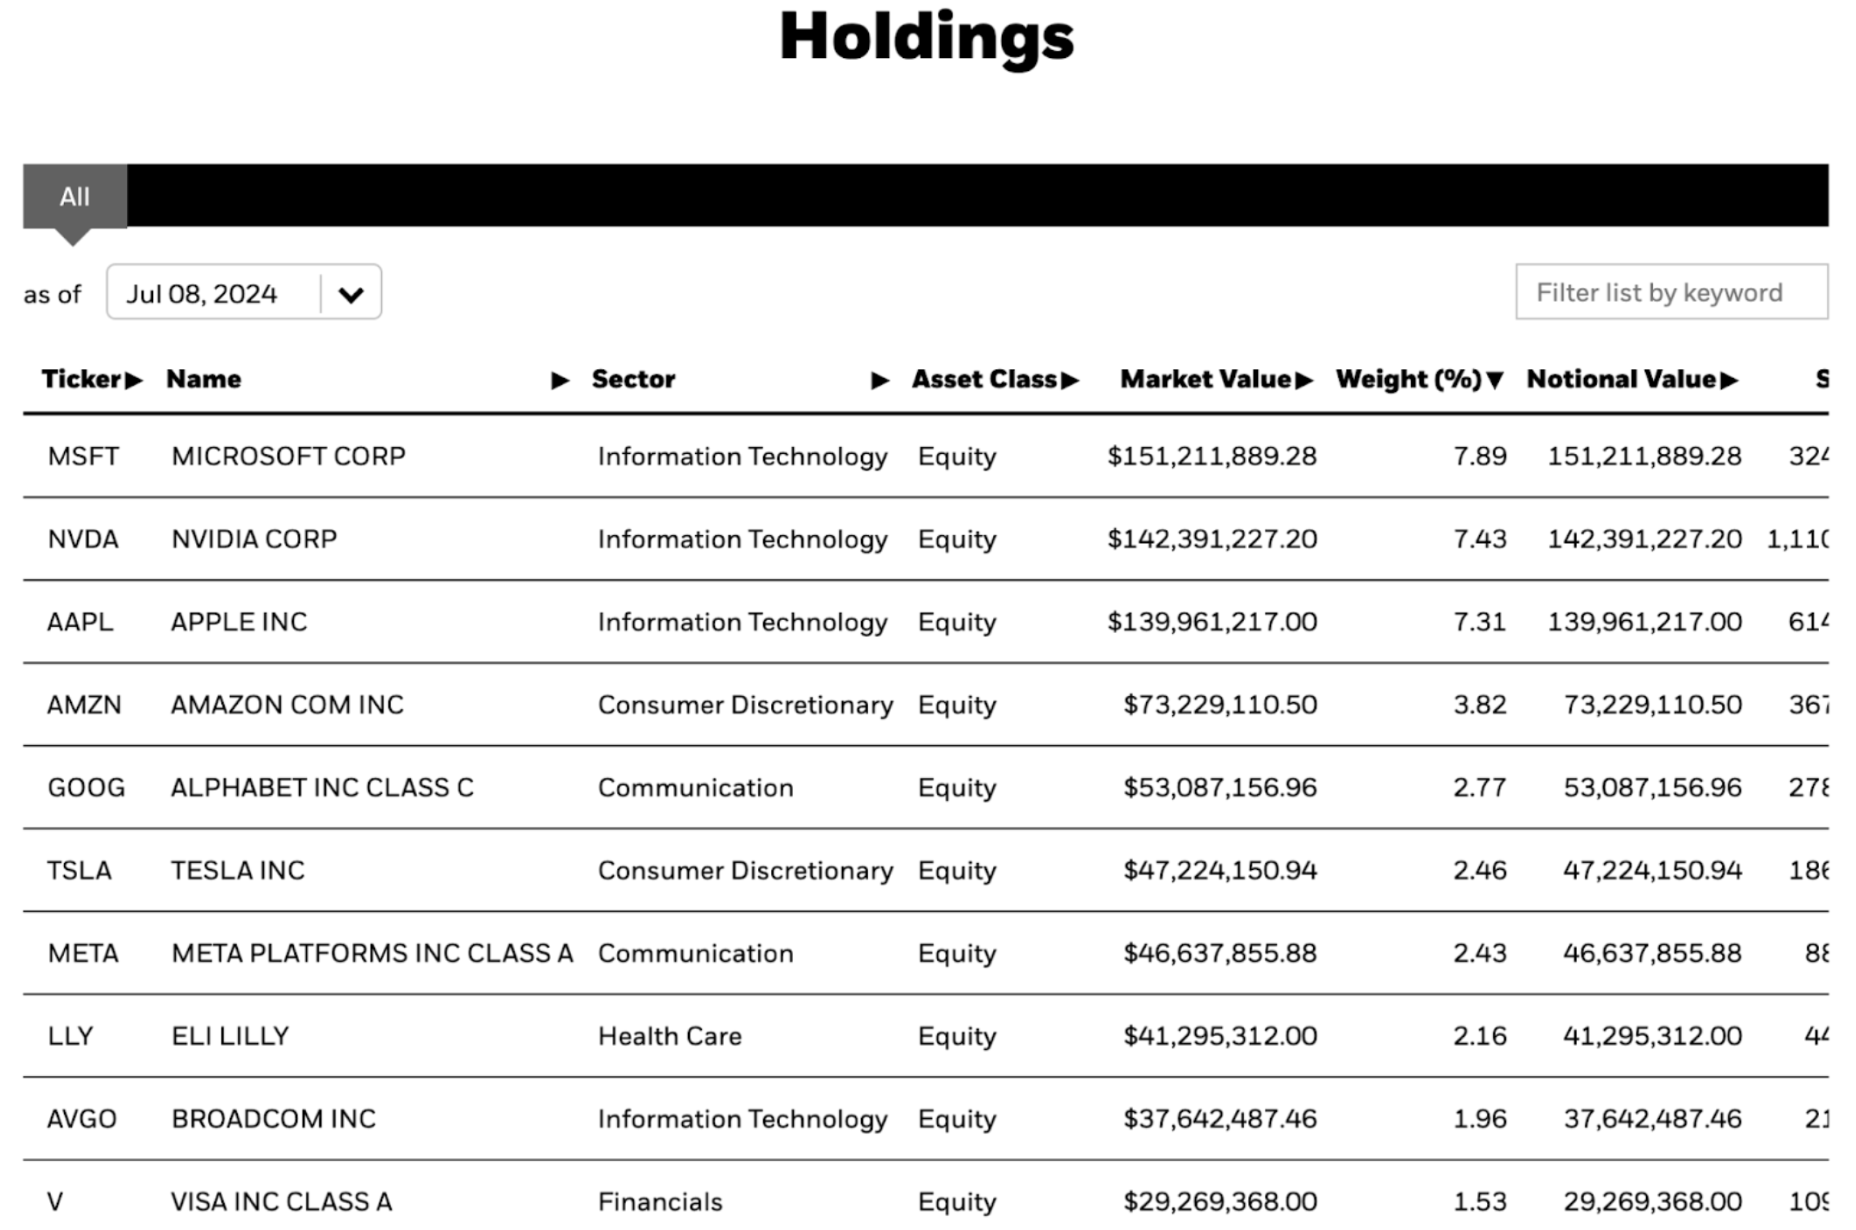Image resolution: width=1856 pixels, height=1230 pixels.
Task: Click Microsoft market value $151,211,889.28
Action: [1212, 457]
